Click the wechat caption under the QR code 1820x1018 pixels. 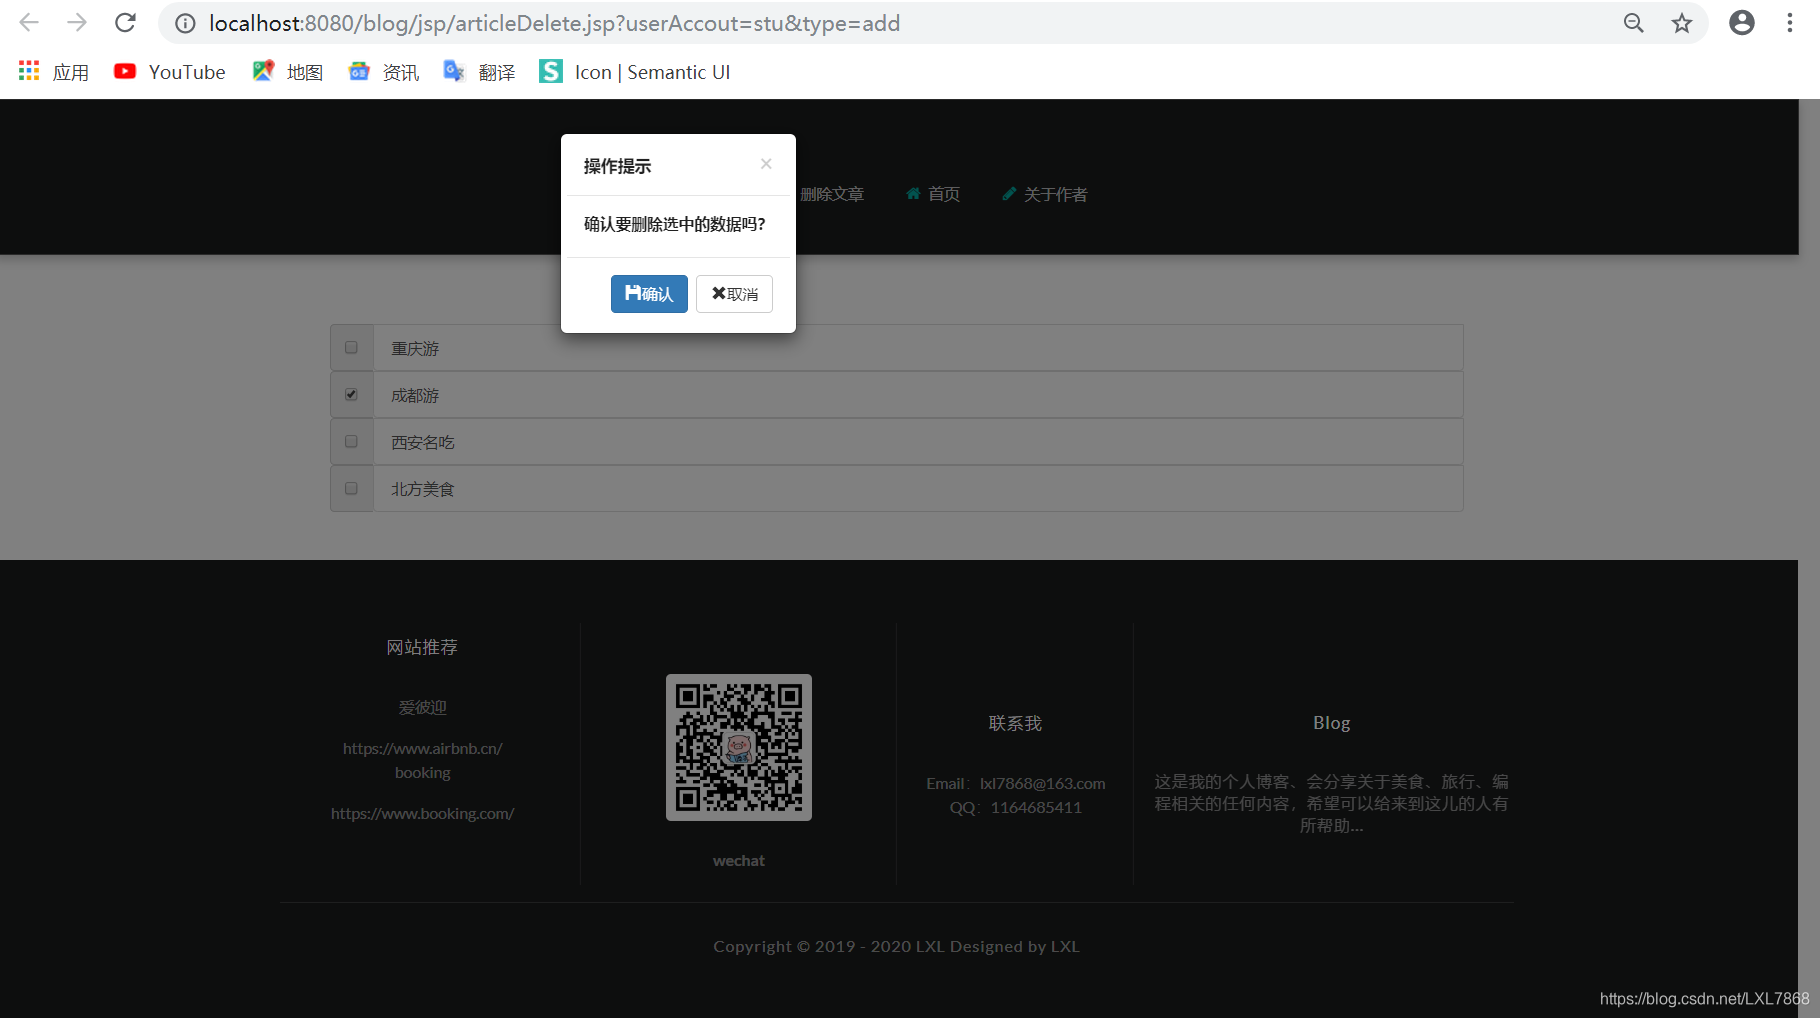click(739, 860)
